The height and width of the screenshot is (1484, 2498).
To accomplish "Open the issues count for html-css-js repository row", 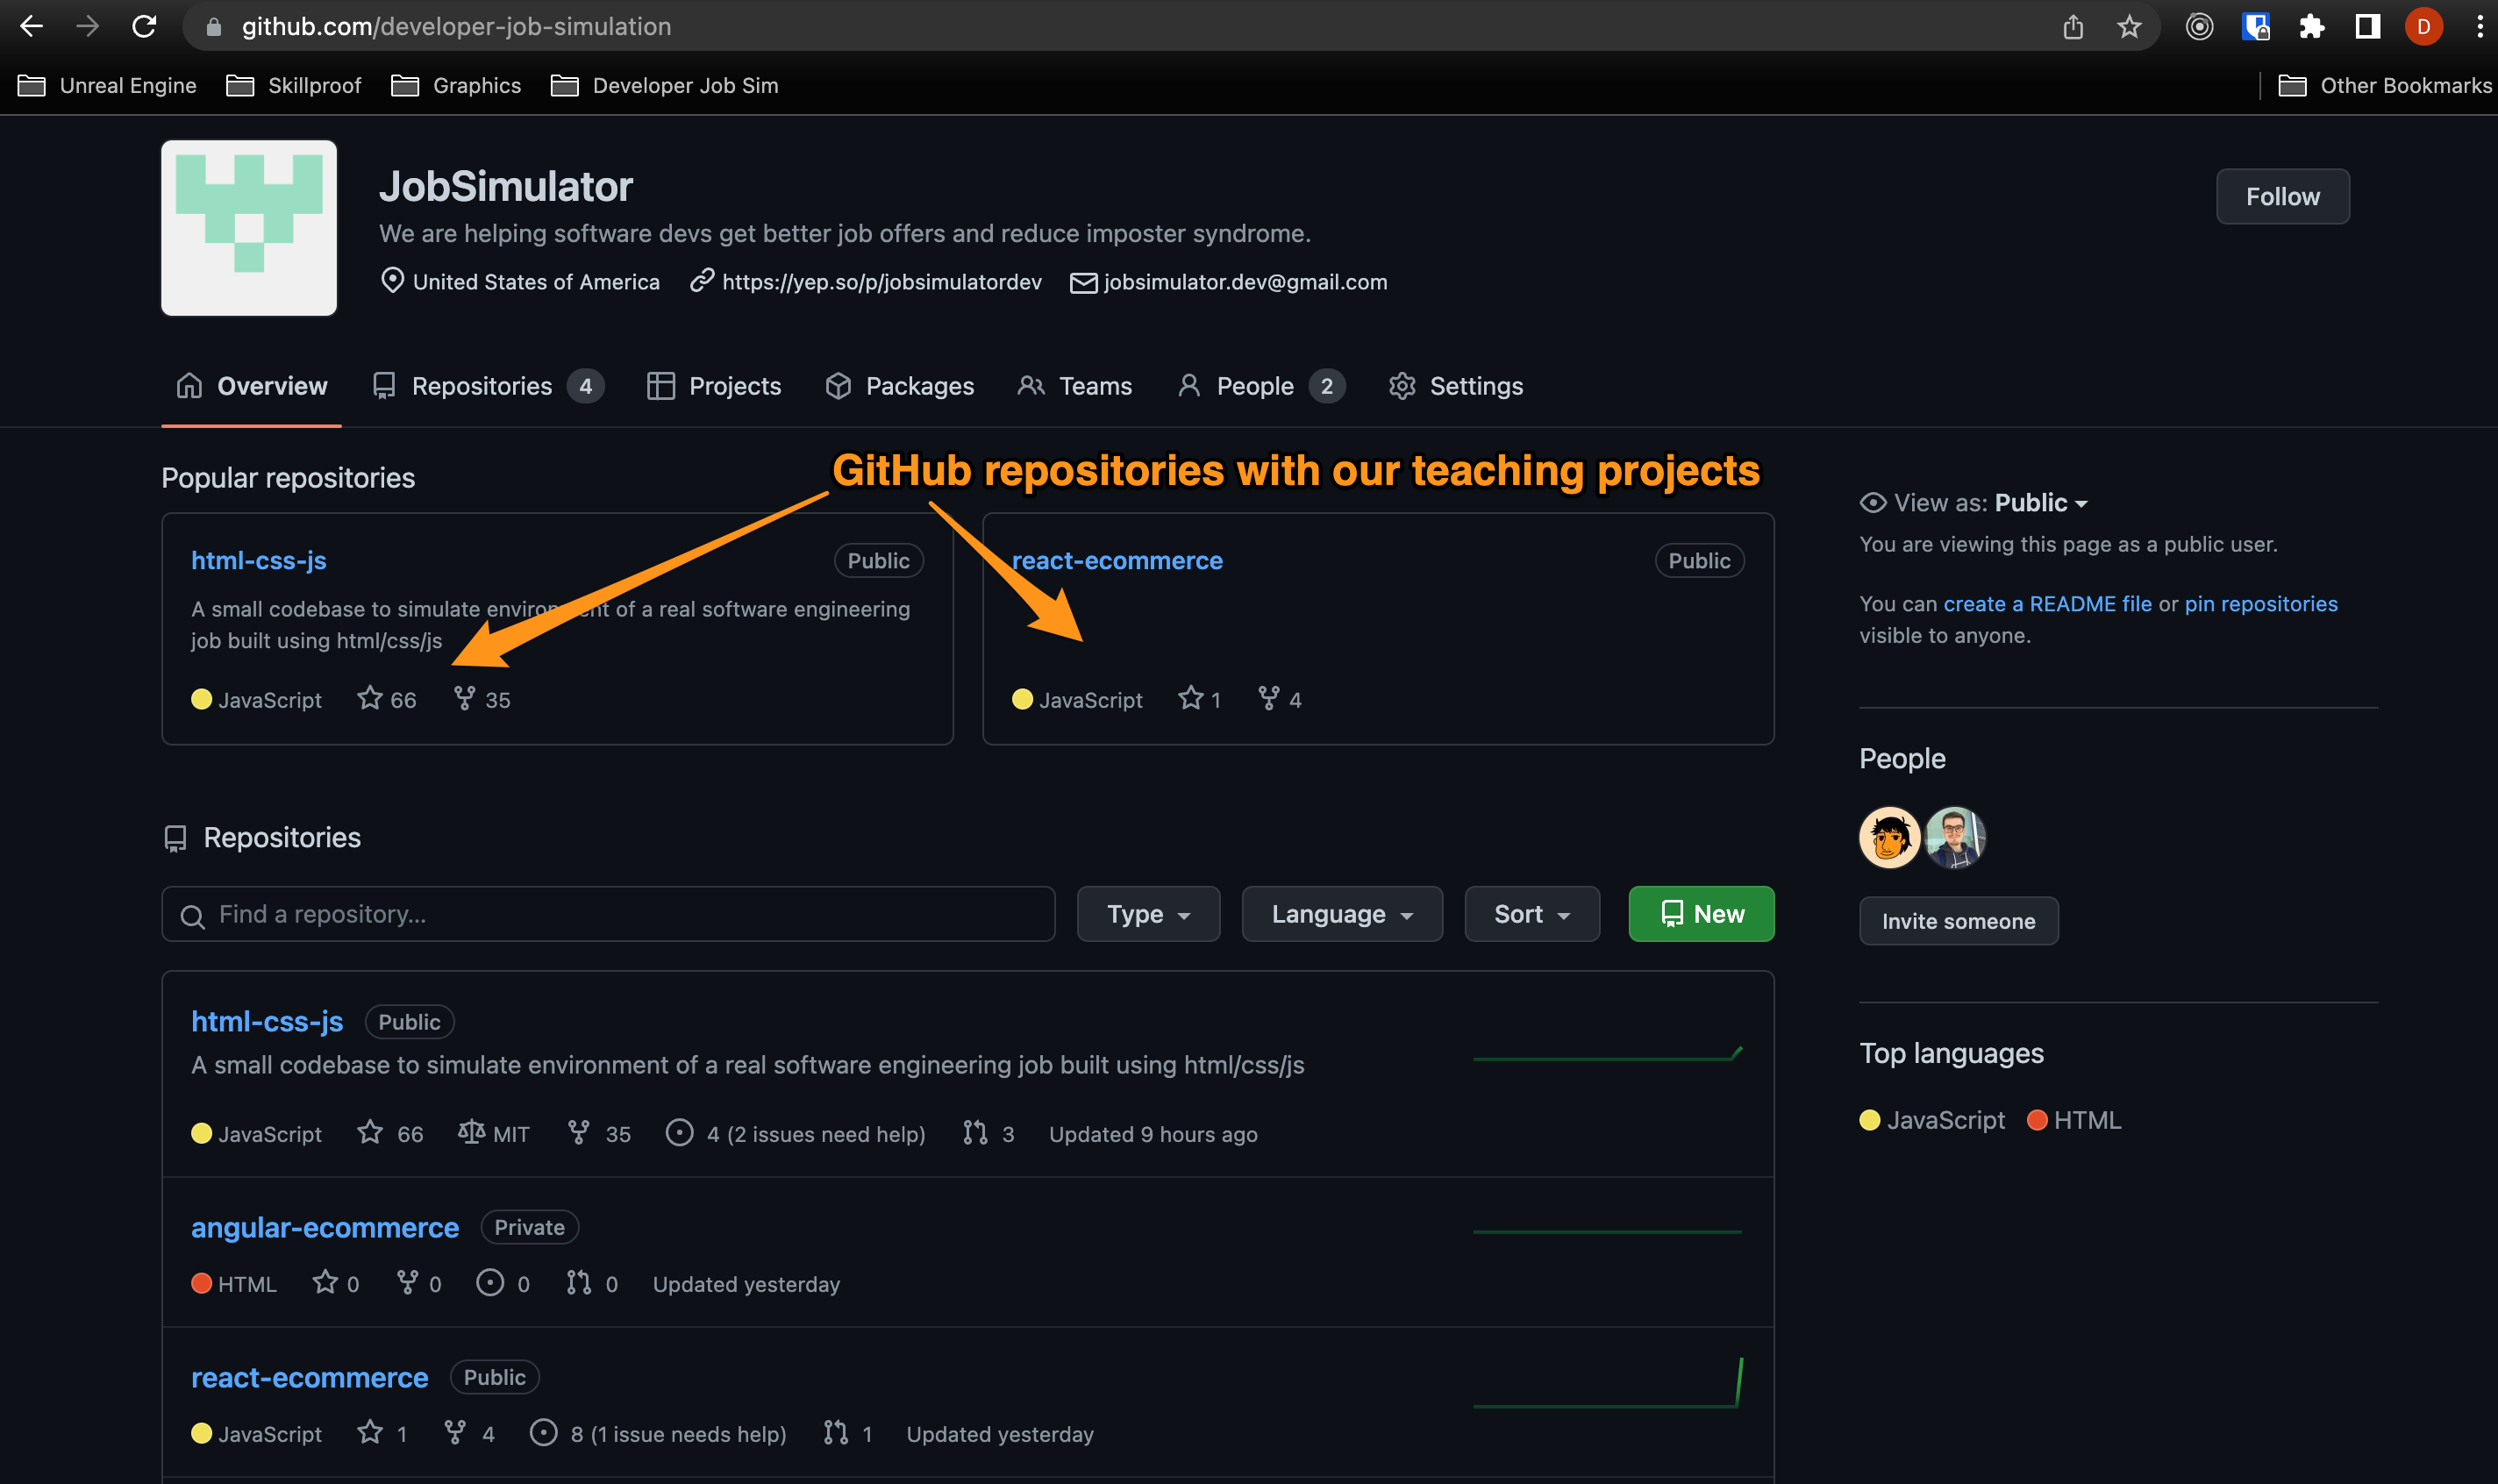I will coord(796,1133).
